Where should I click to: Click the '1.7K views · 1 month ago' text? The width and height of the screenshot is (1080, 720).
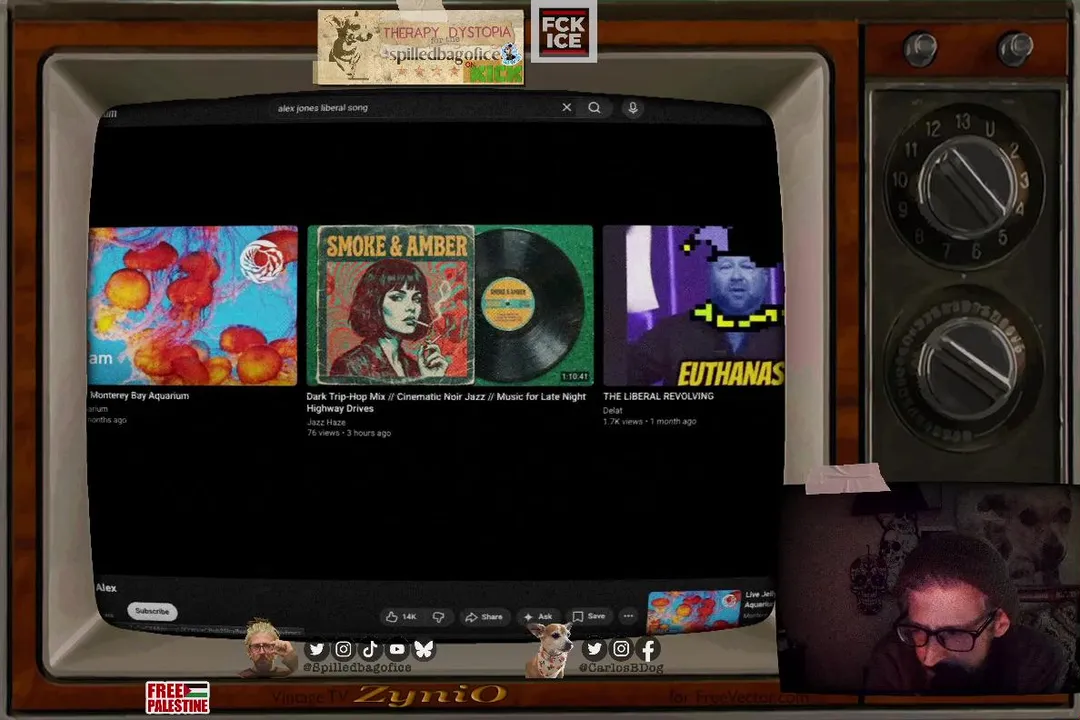coord(650,421)
